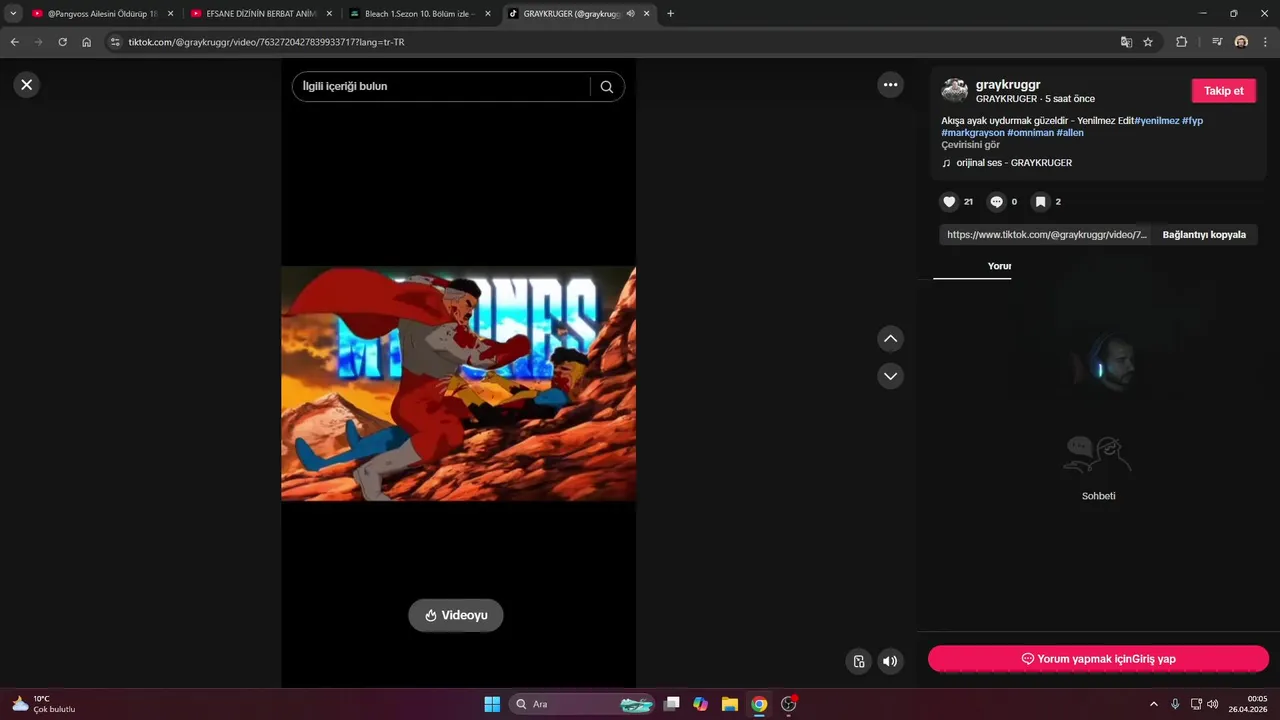Open Copilot from the taskbar
This screenshot has width=1280, height=720.
click(x=701, y=704)
